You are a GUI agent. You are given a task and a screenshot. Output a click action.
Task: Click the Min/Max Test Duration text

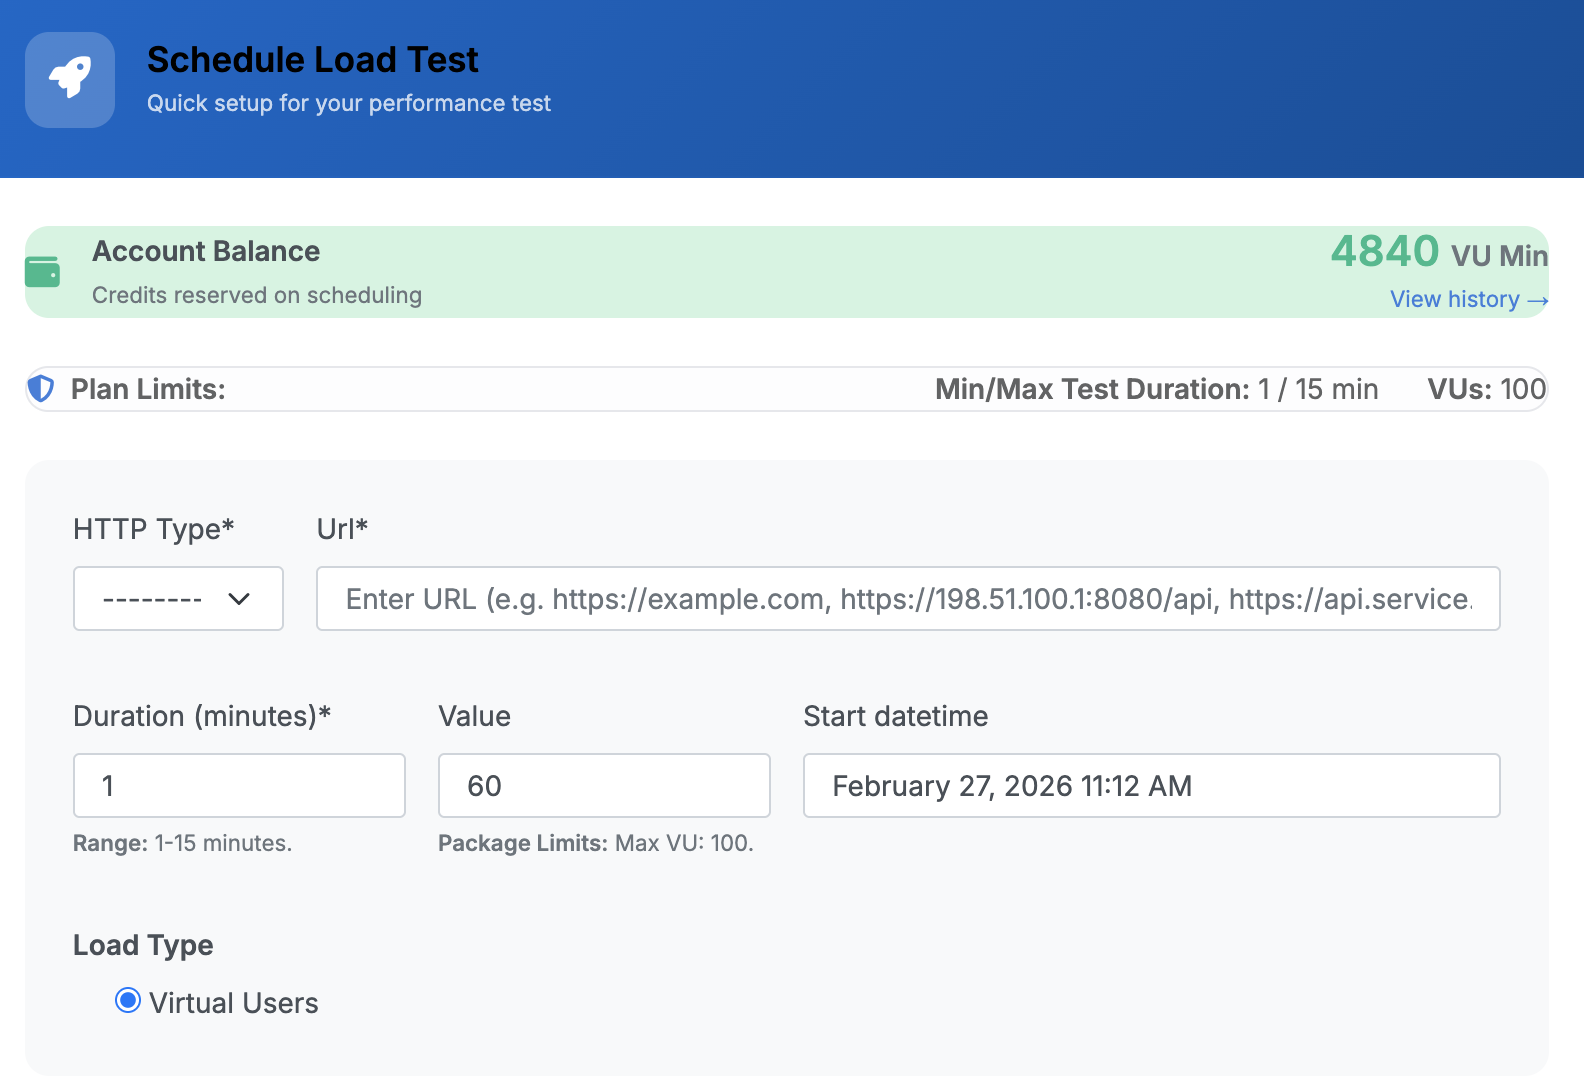[1156, 389]
